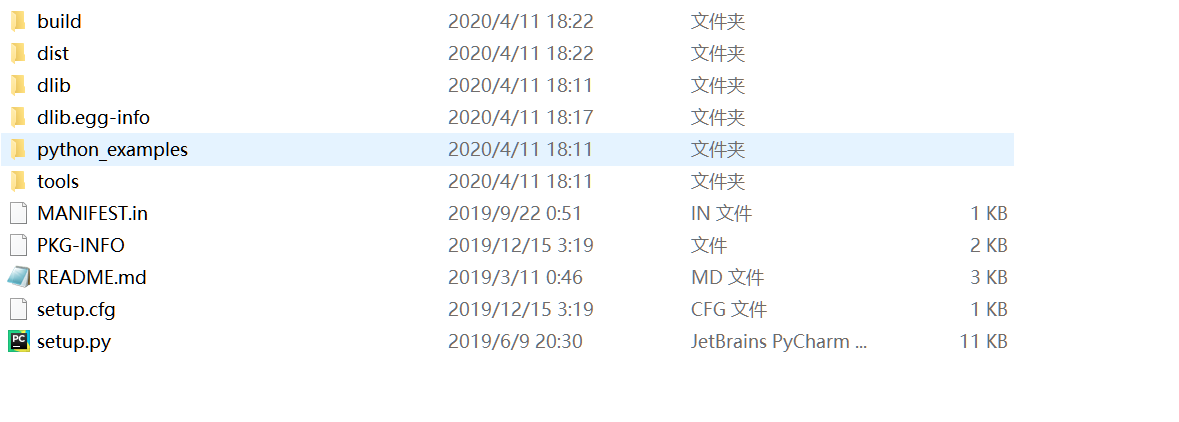The width and height of the screenshot is (1179, 422).
Task: Click the dlib.egg-info folder icon
Action: click(x=19, y=117)
